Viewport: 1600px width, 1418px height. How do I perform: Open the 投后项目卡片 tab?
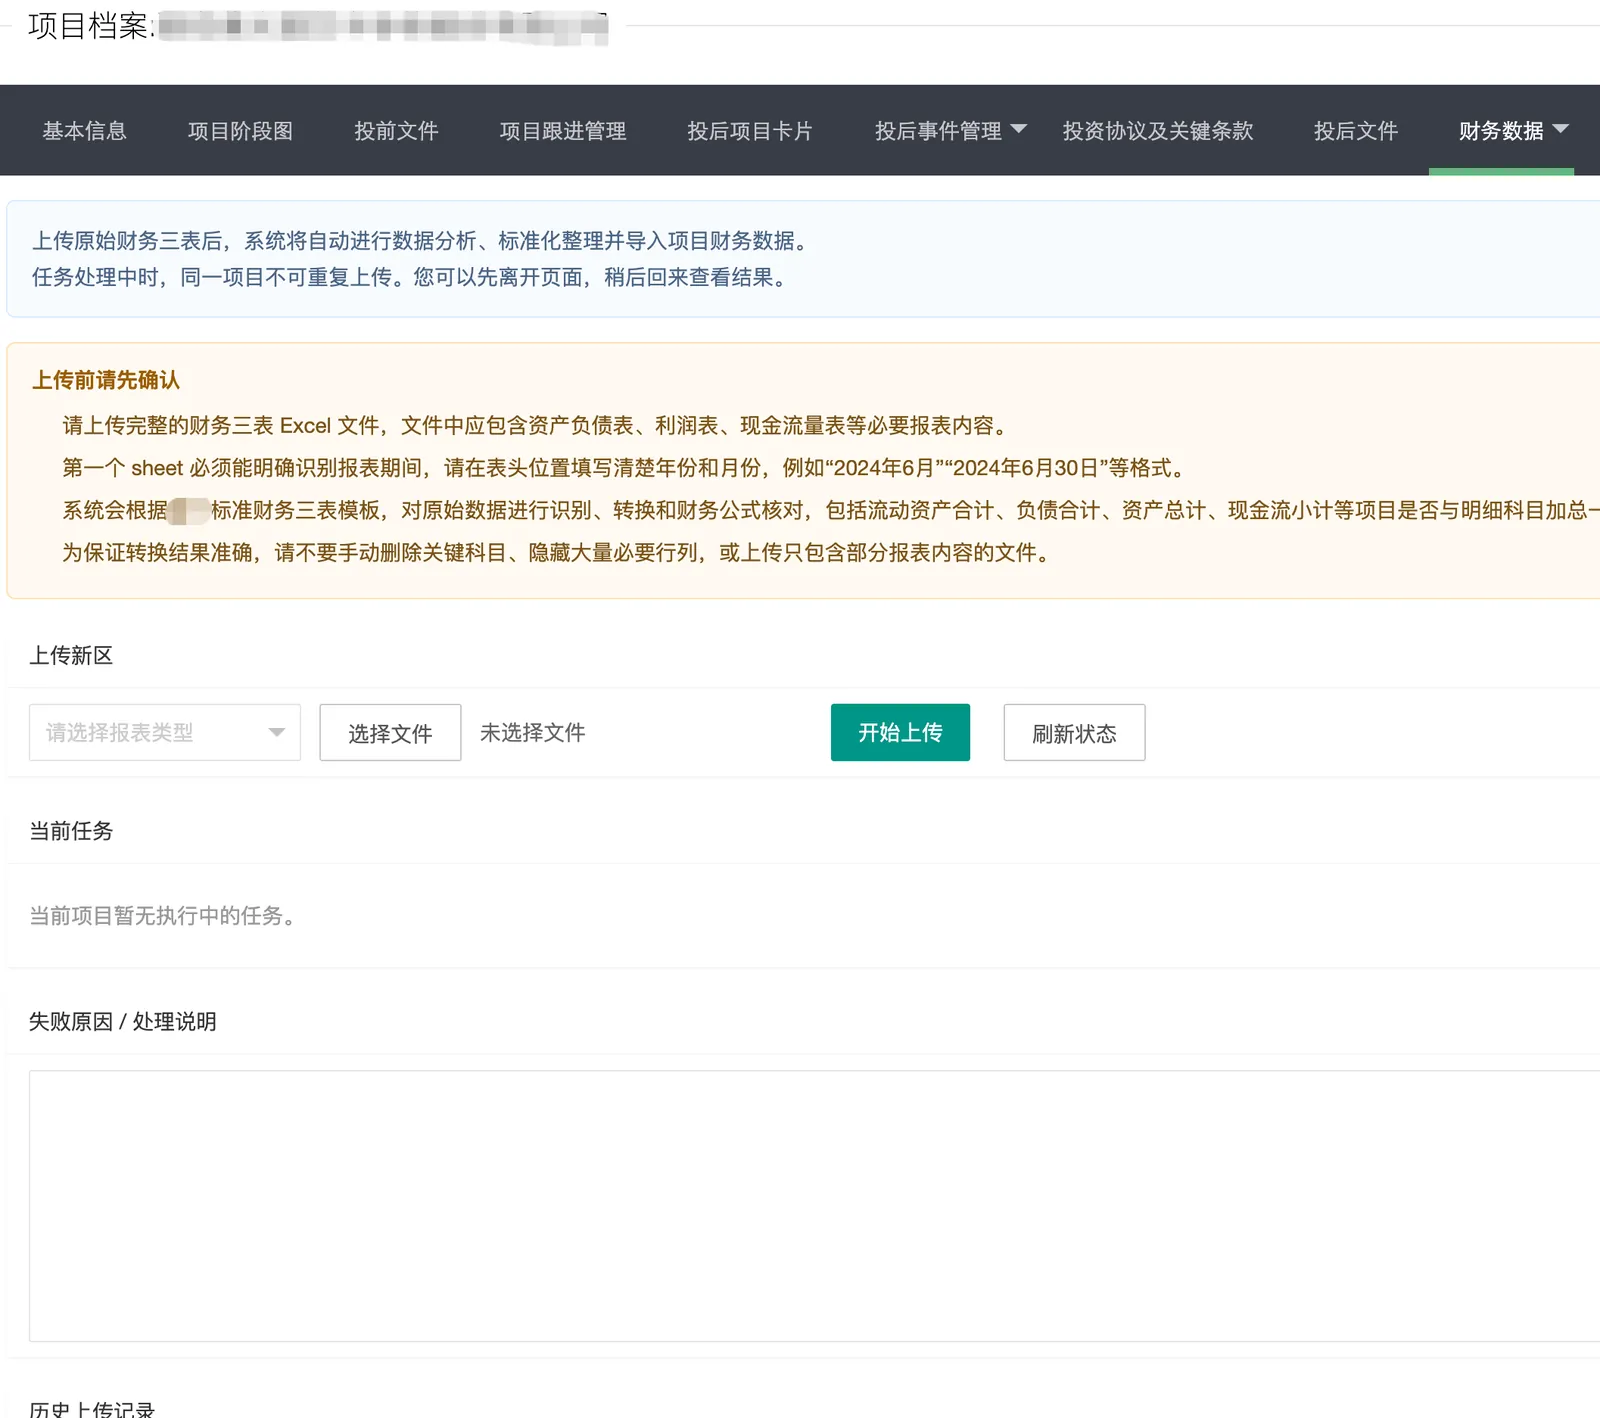coord(750,131)
